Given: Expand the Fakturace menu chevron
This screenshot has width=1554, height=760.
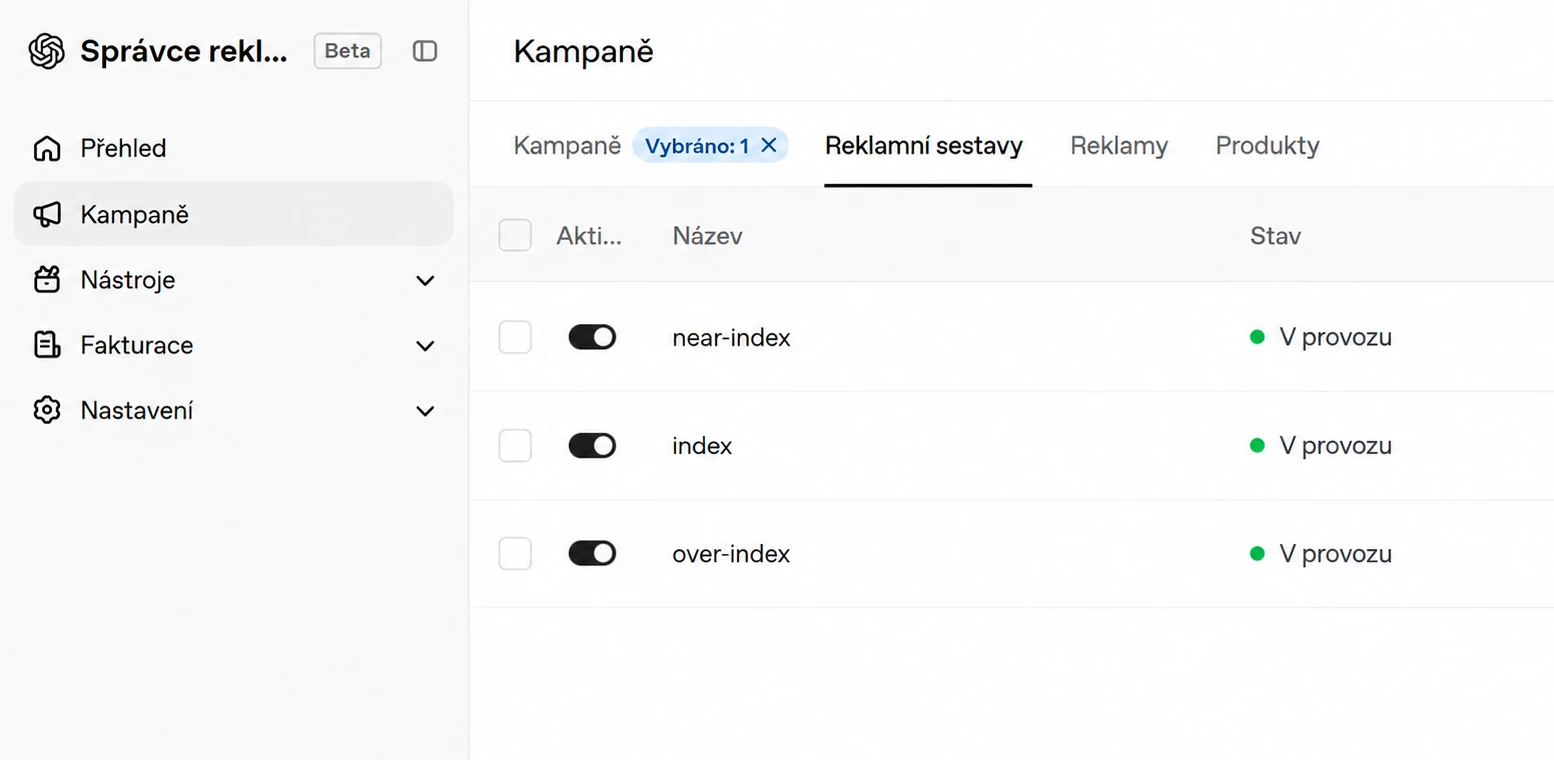Looking at the screenshot, I should tap(425, 346).
